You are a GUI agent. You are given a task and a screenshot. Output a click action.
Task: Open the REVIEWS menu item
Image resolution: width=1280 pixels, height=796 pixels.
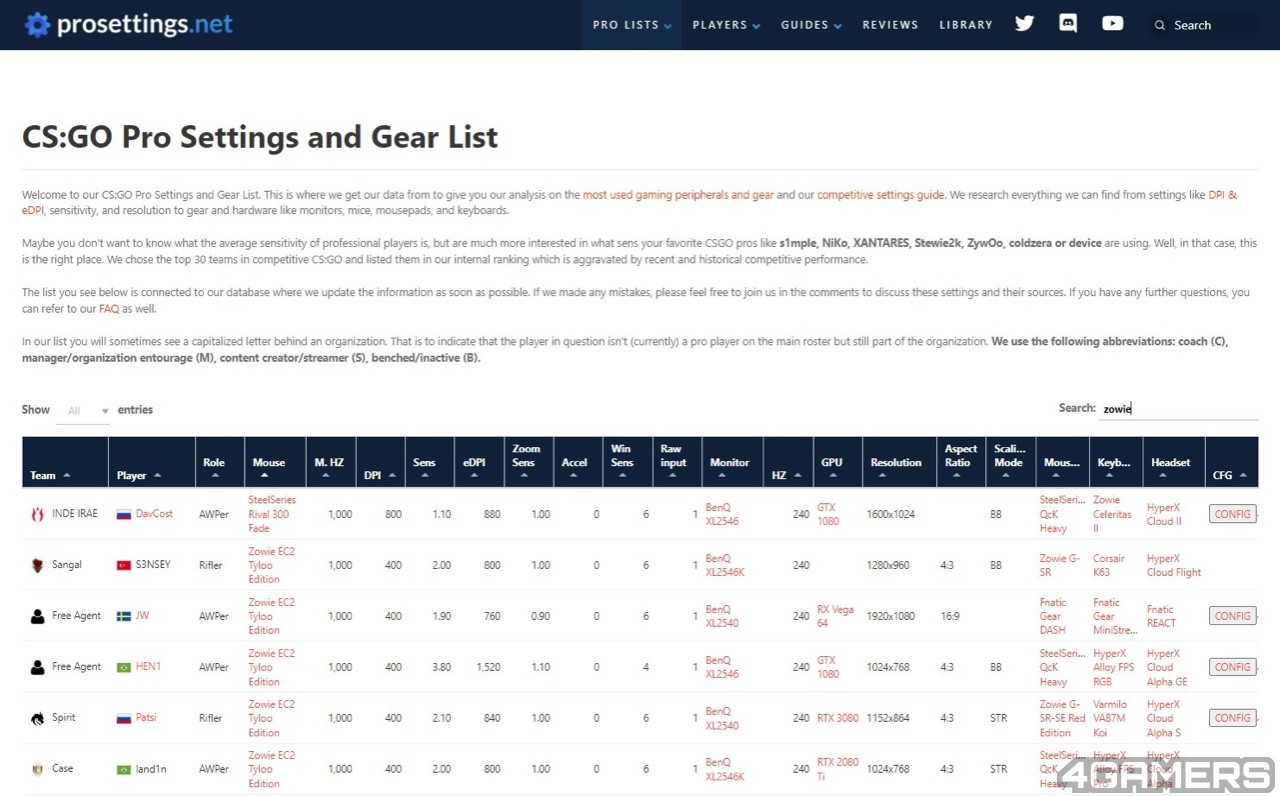890,25
